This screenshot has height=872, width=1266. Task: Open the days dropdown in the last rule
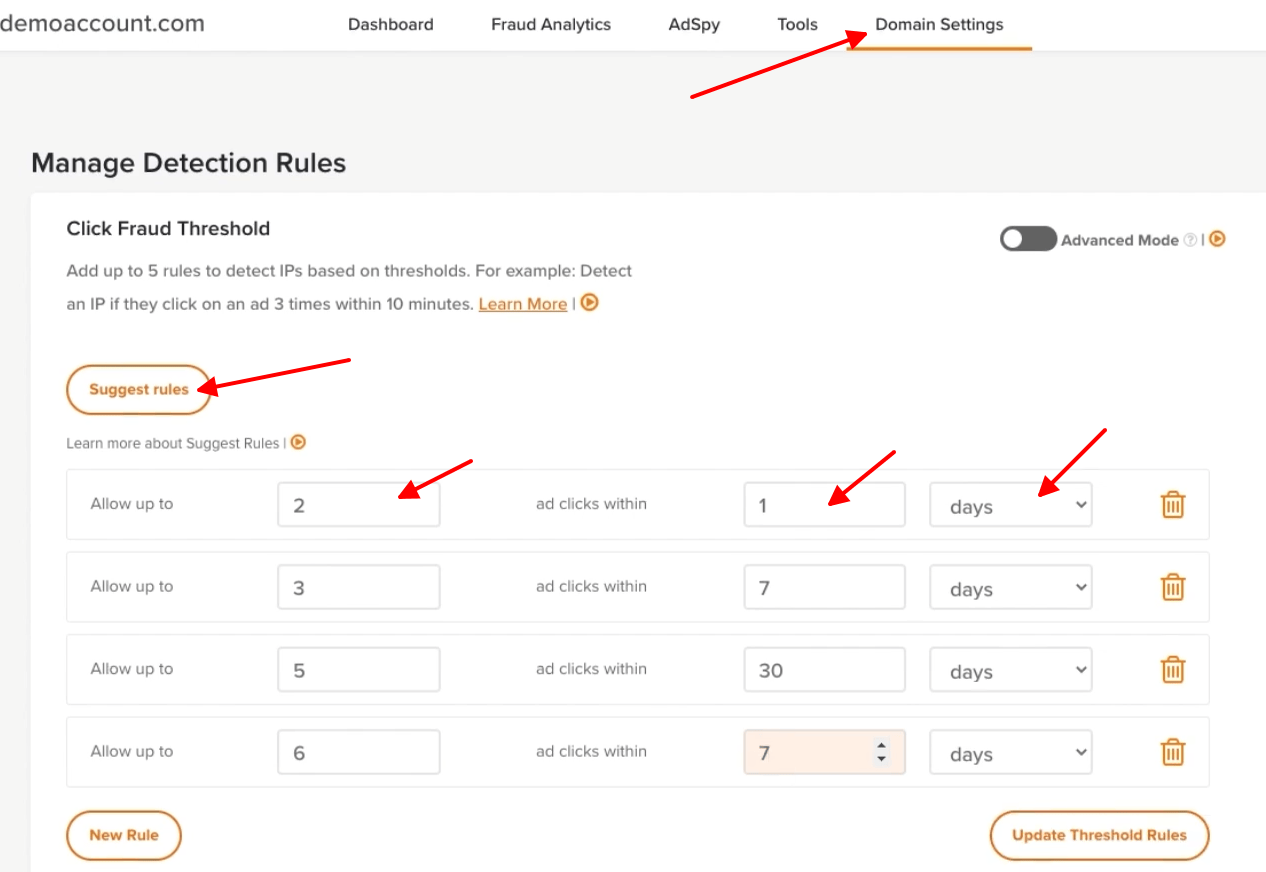[x=1010, y=752]
